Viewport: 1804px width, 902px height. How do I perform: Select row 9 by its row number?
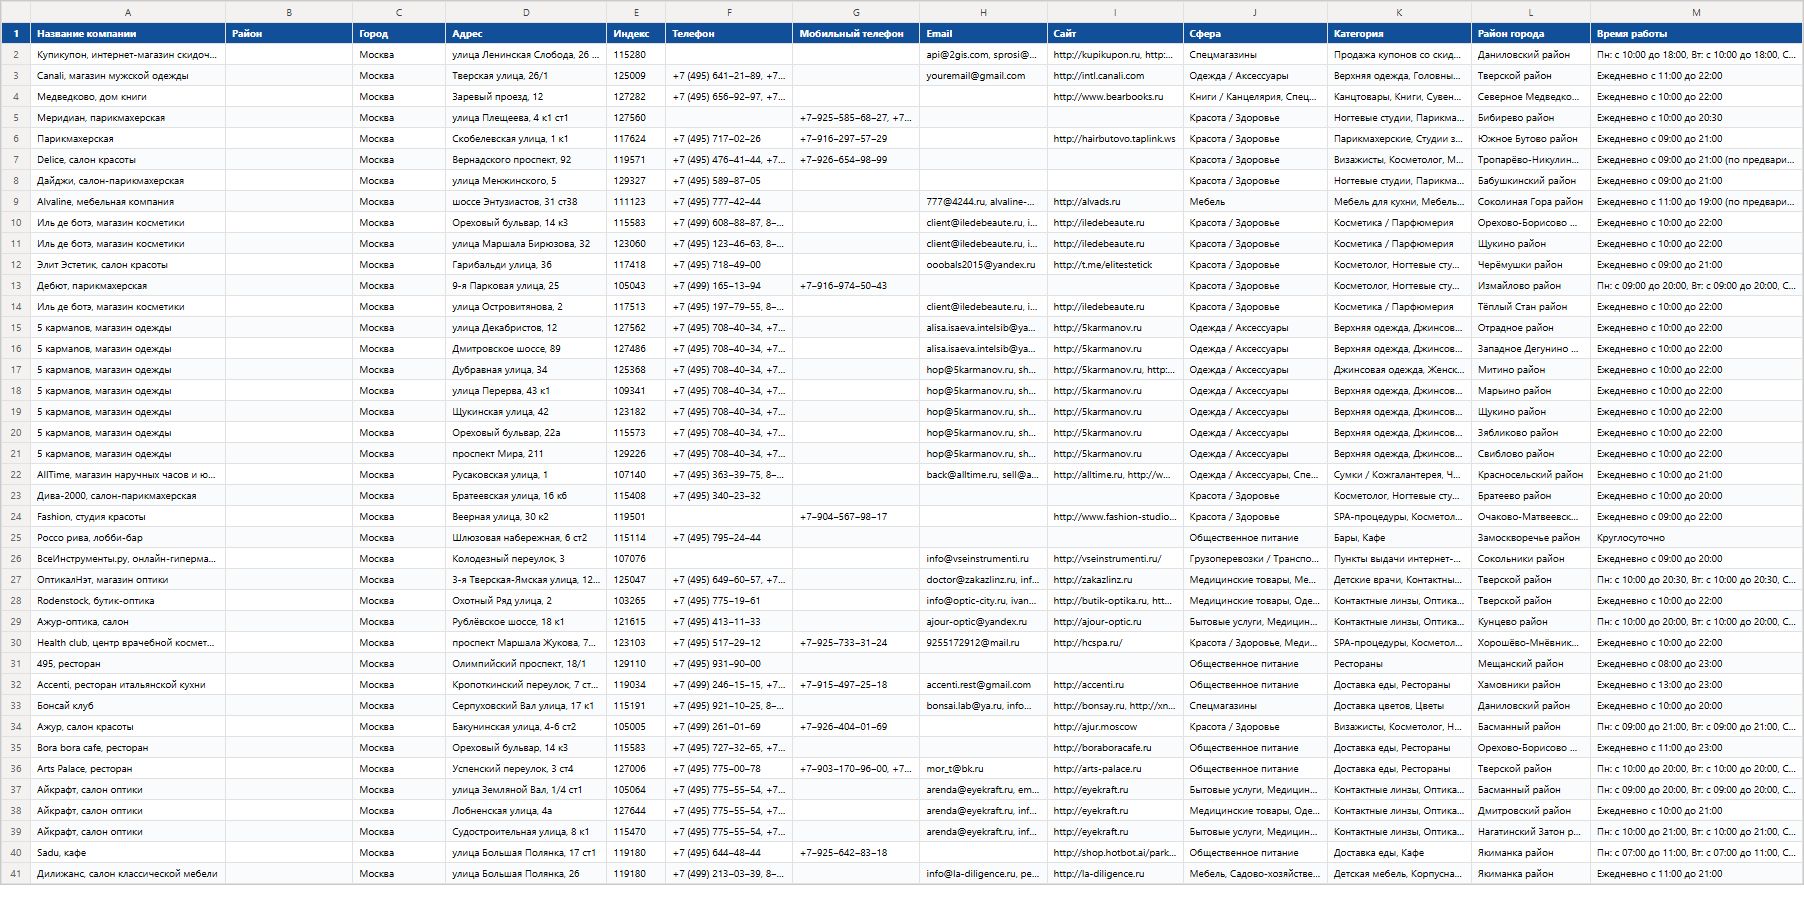16,202
